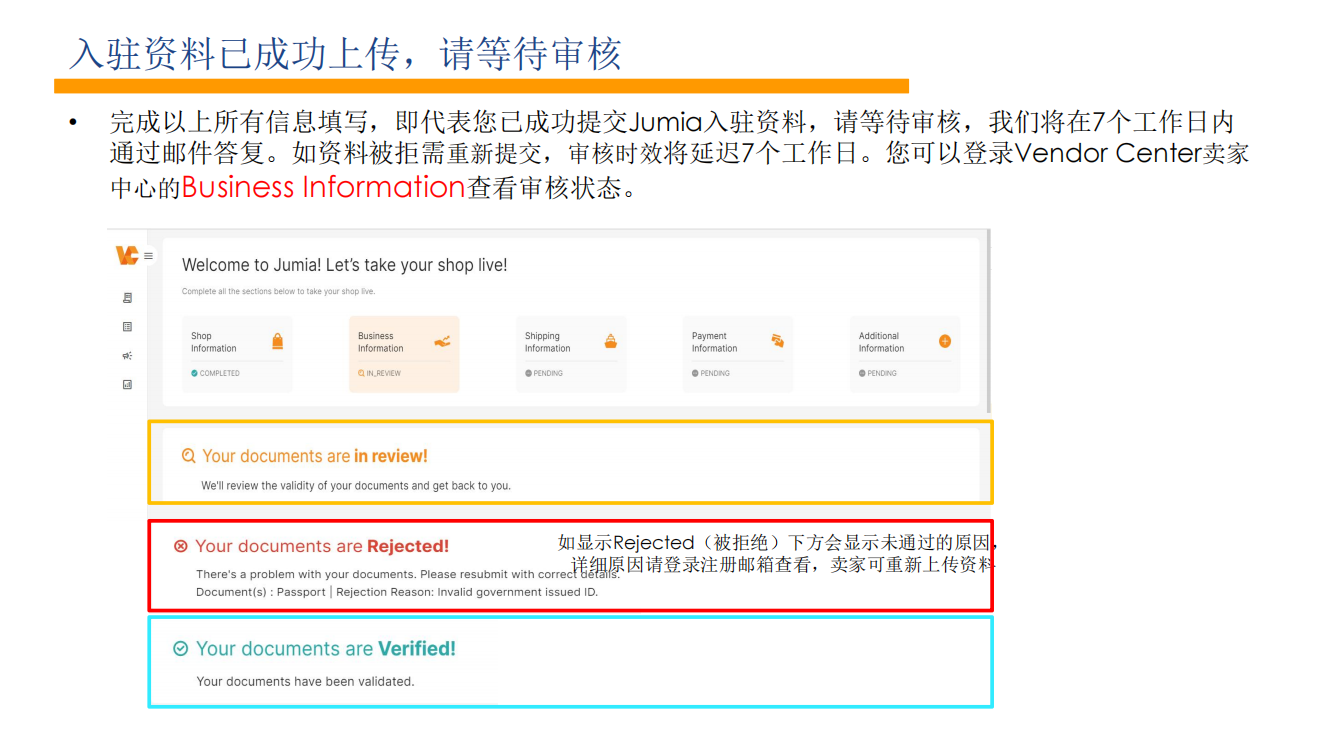
Task: Switch to the Business Information section
Action: click(x=403, y=352)
